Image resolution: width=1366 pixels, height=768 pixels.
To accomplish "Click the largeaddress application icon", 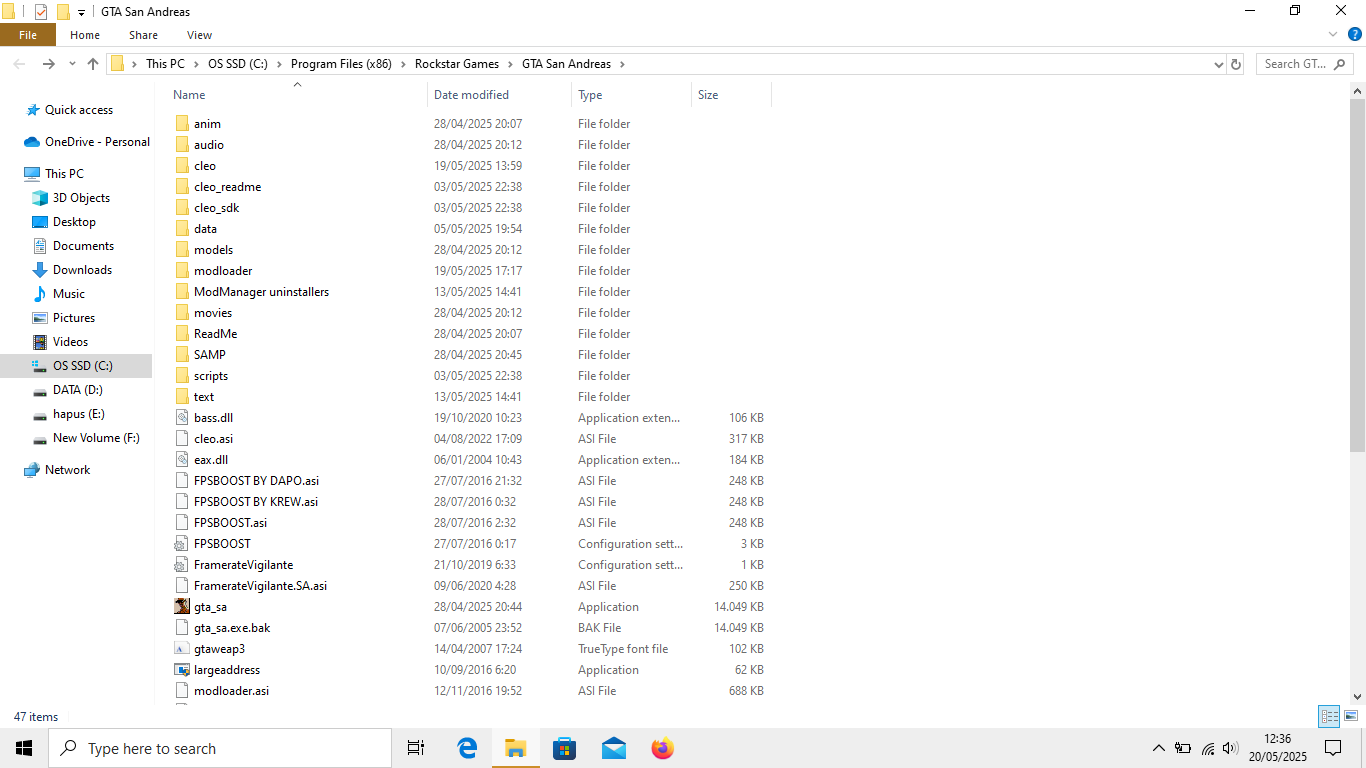I will (x=181, y=670).
